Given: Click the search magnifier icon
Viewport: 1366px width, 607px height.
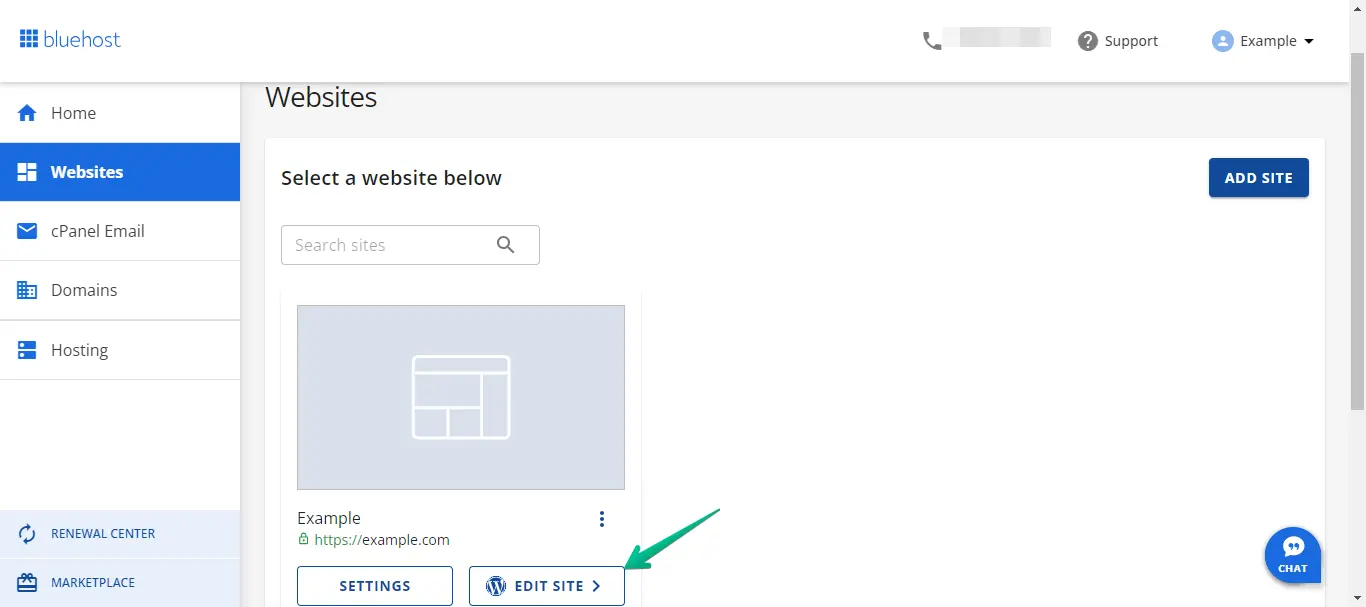Looking at the screenshot, I should (x=506, y=245).
